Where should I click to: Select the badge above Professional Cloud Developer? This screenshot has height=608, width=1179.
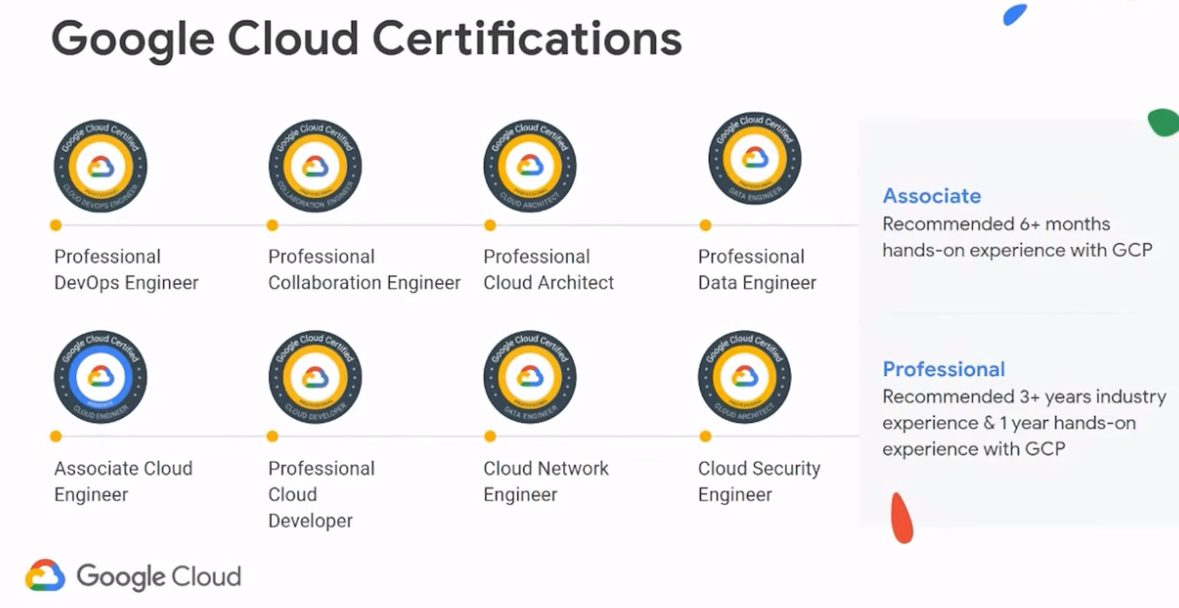(315, 377)
